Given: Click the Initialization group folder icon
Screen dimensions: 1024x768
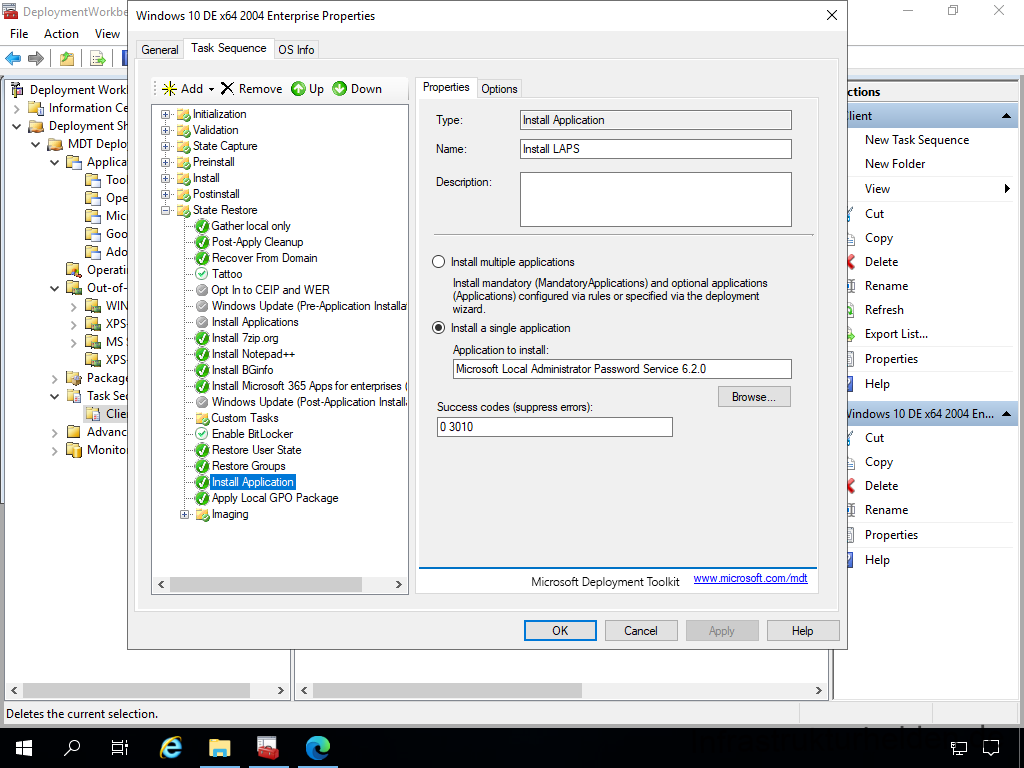Looking at the screenshot, I should pyautogui.click(x=184, y=114).
